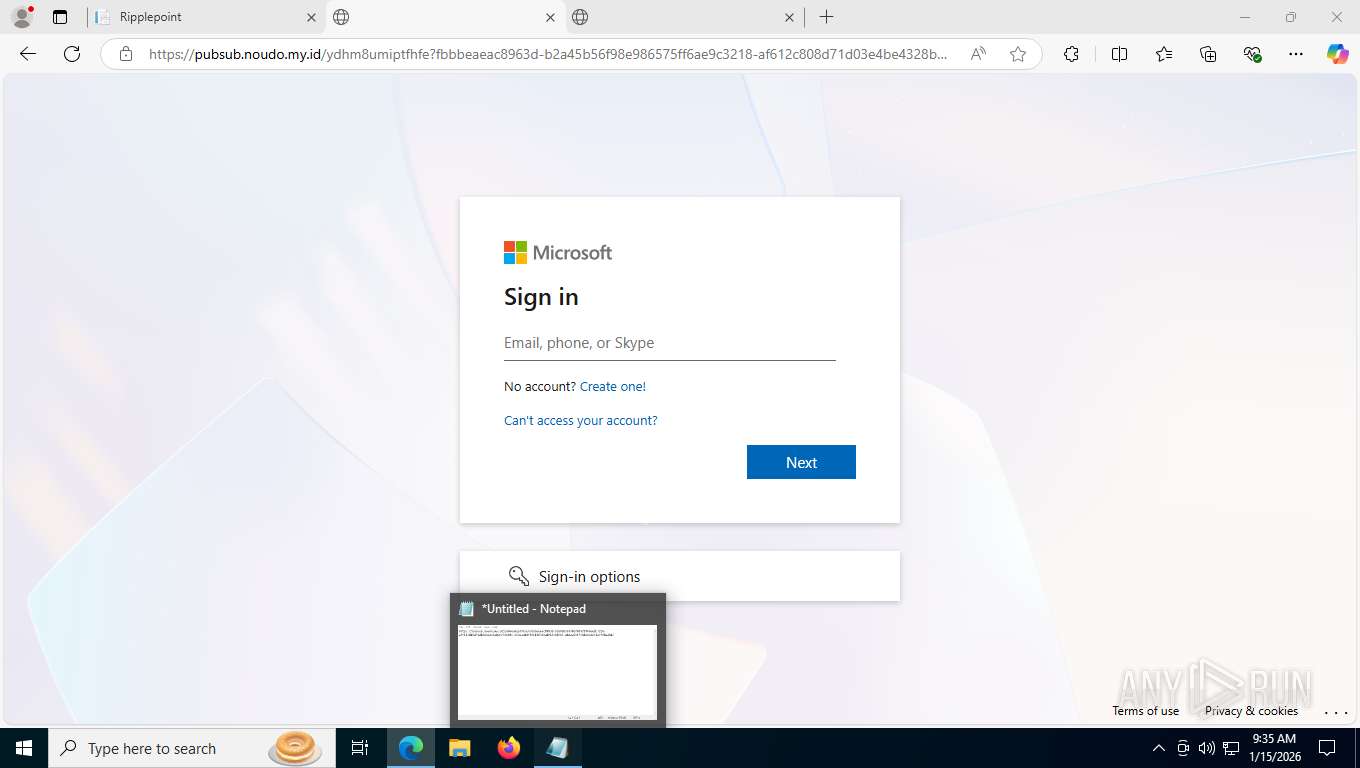Switch to the Ripplepoint tab
1360x768 pixels.
[x=205, y=17]
